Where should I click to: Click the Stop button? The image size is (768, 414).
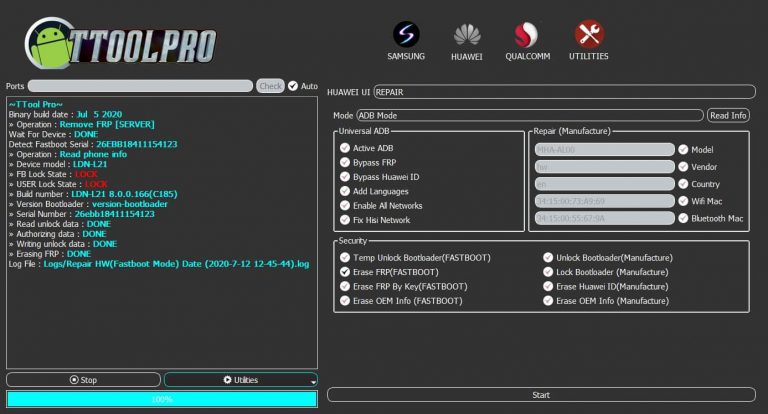tap(83, 380)
